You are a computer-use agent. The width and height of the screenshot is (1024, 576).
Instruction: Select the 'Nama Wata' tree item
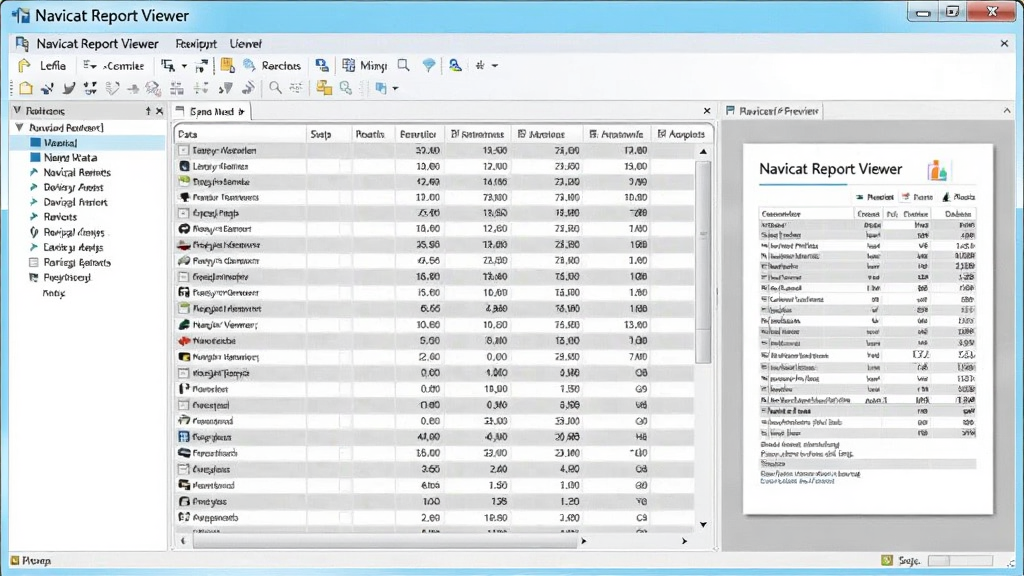70,157
